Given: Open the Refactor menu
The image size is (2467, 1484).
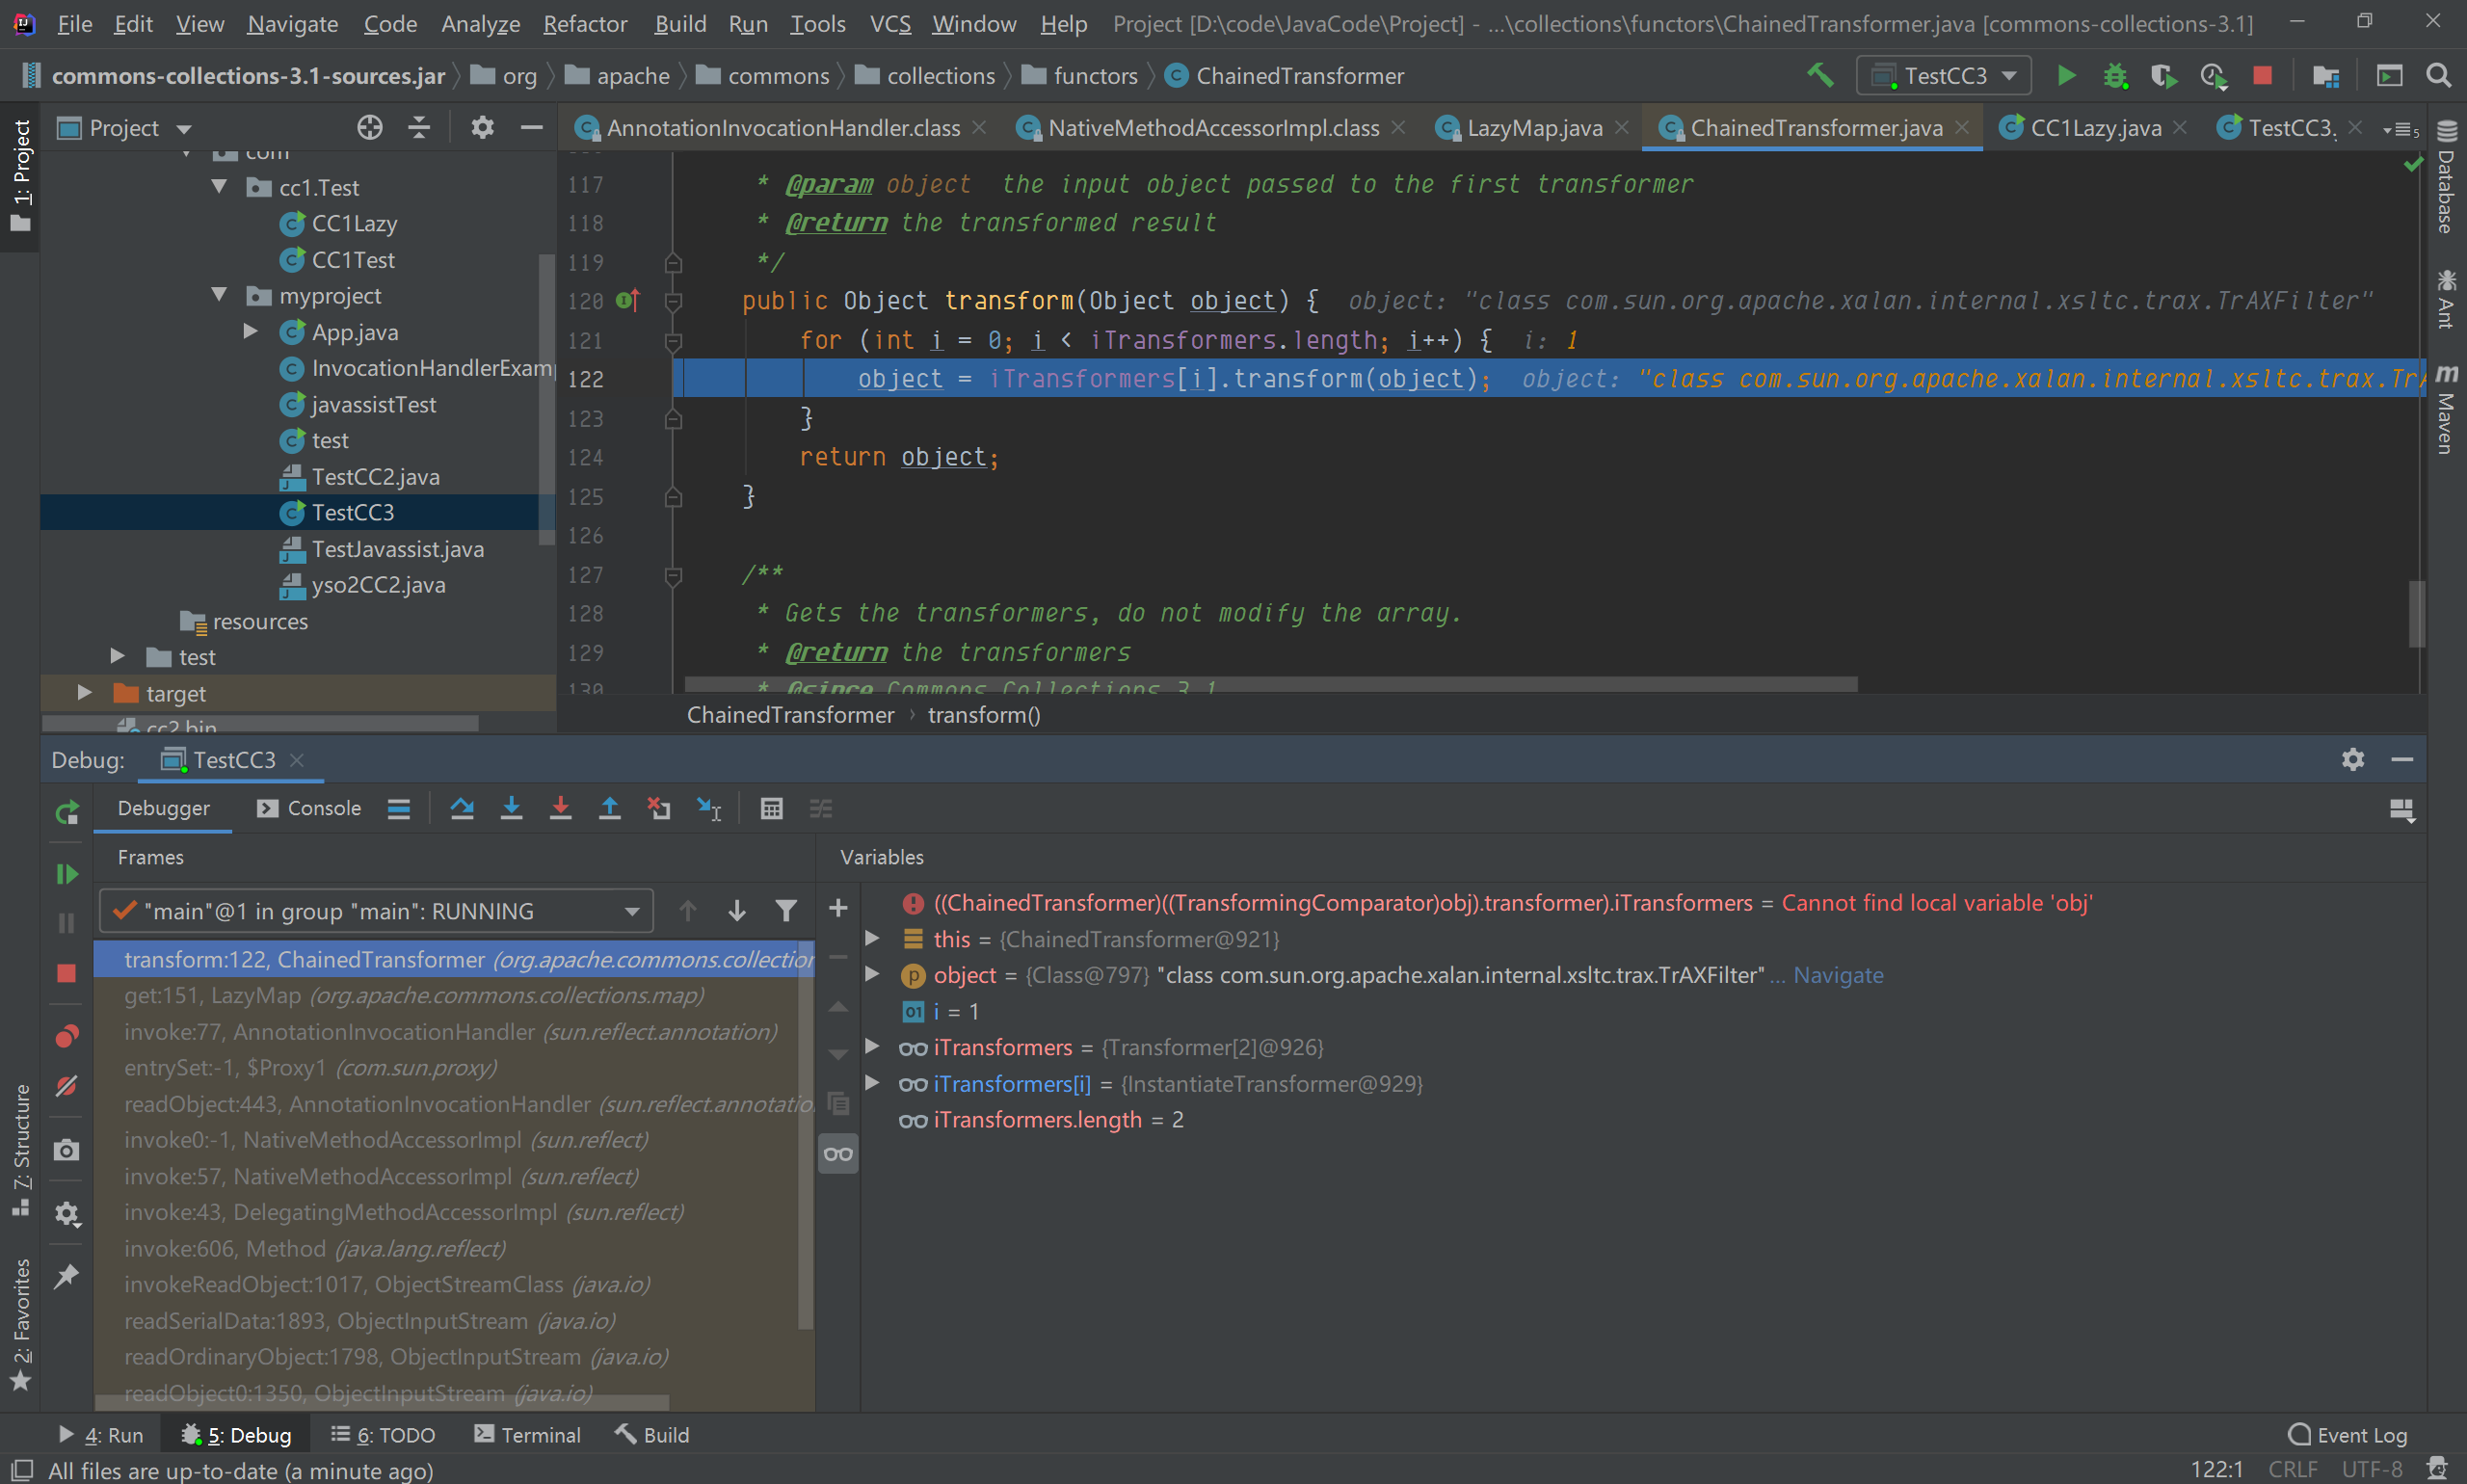Looking at the screenshot, I should [x=584, y=23].
